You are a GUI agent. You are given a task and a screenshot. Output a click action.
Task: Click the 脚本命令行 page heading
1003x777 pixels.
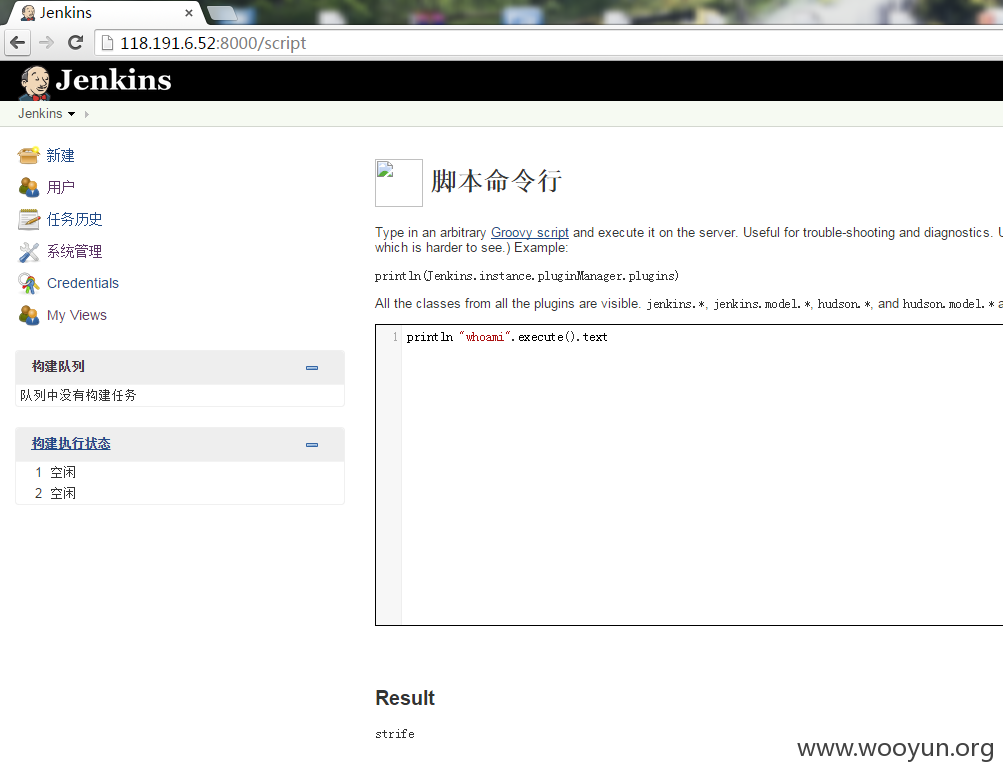496,181
